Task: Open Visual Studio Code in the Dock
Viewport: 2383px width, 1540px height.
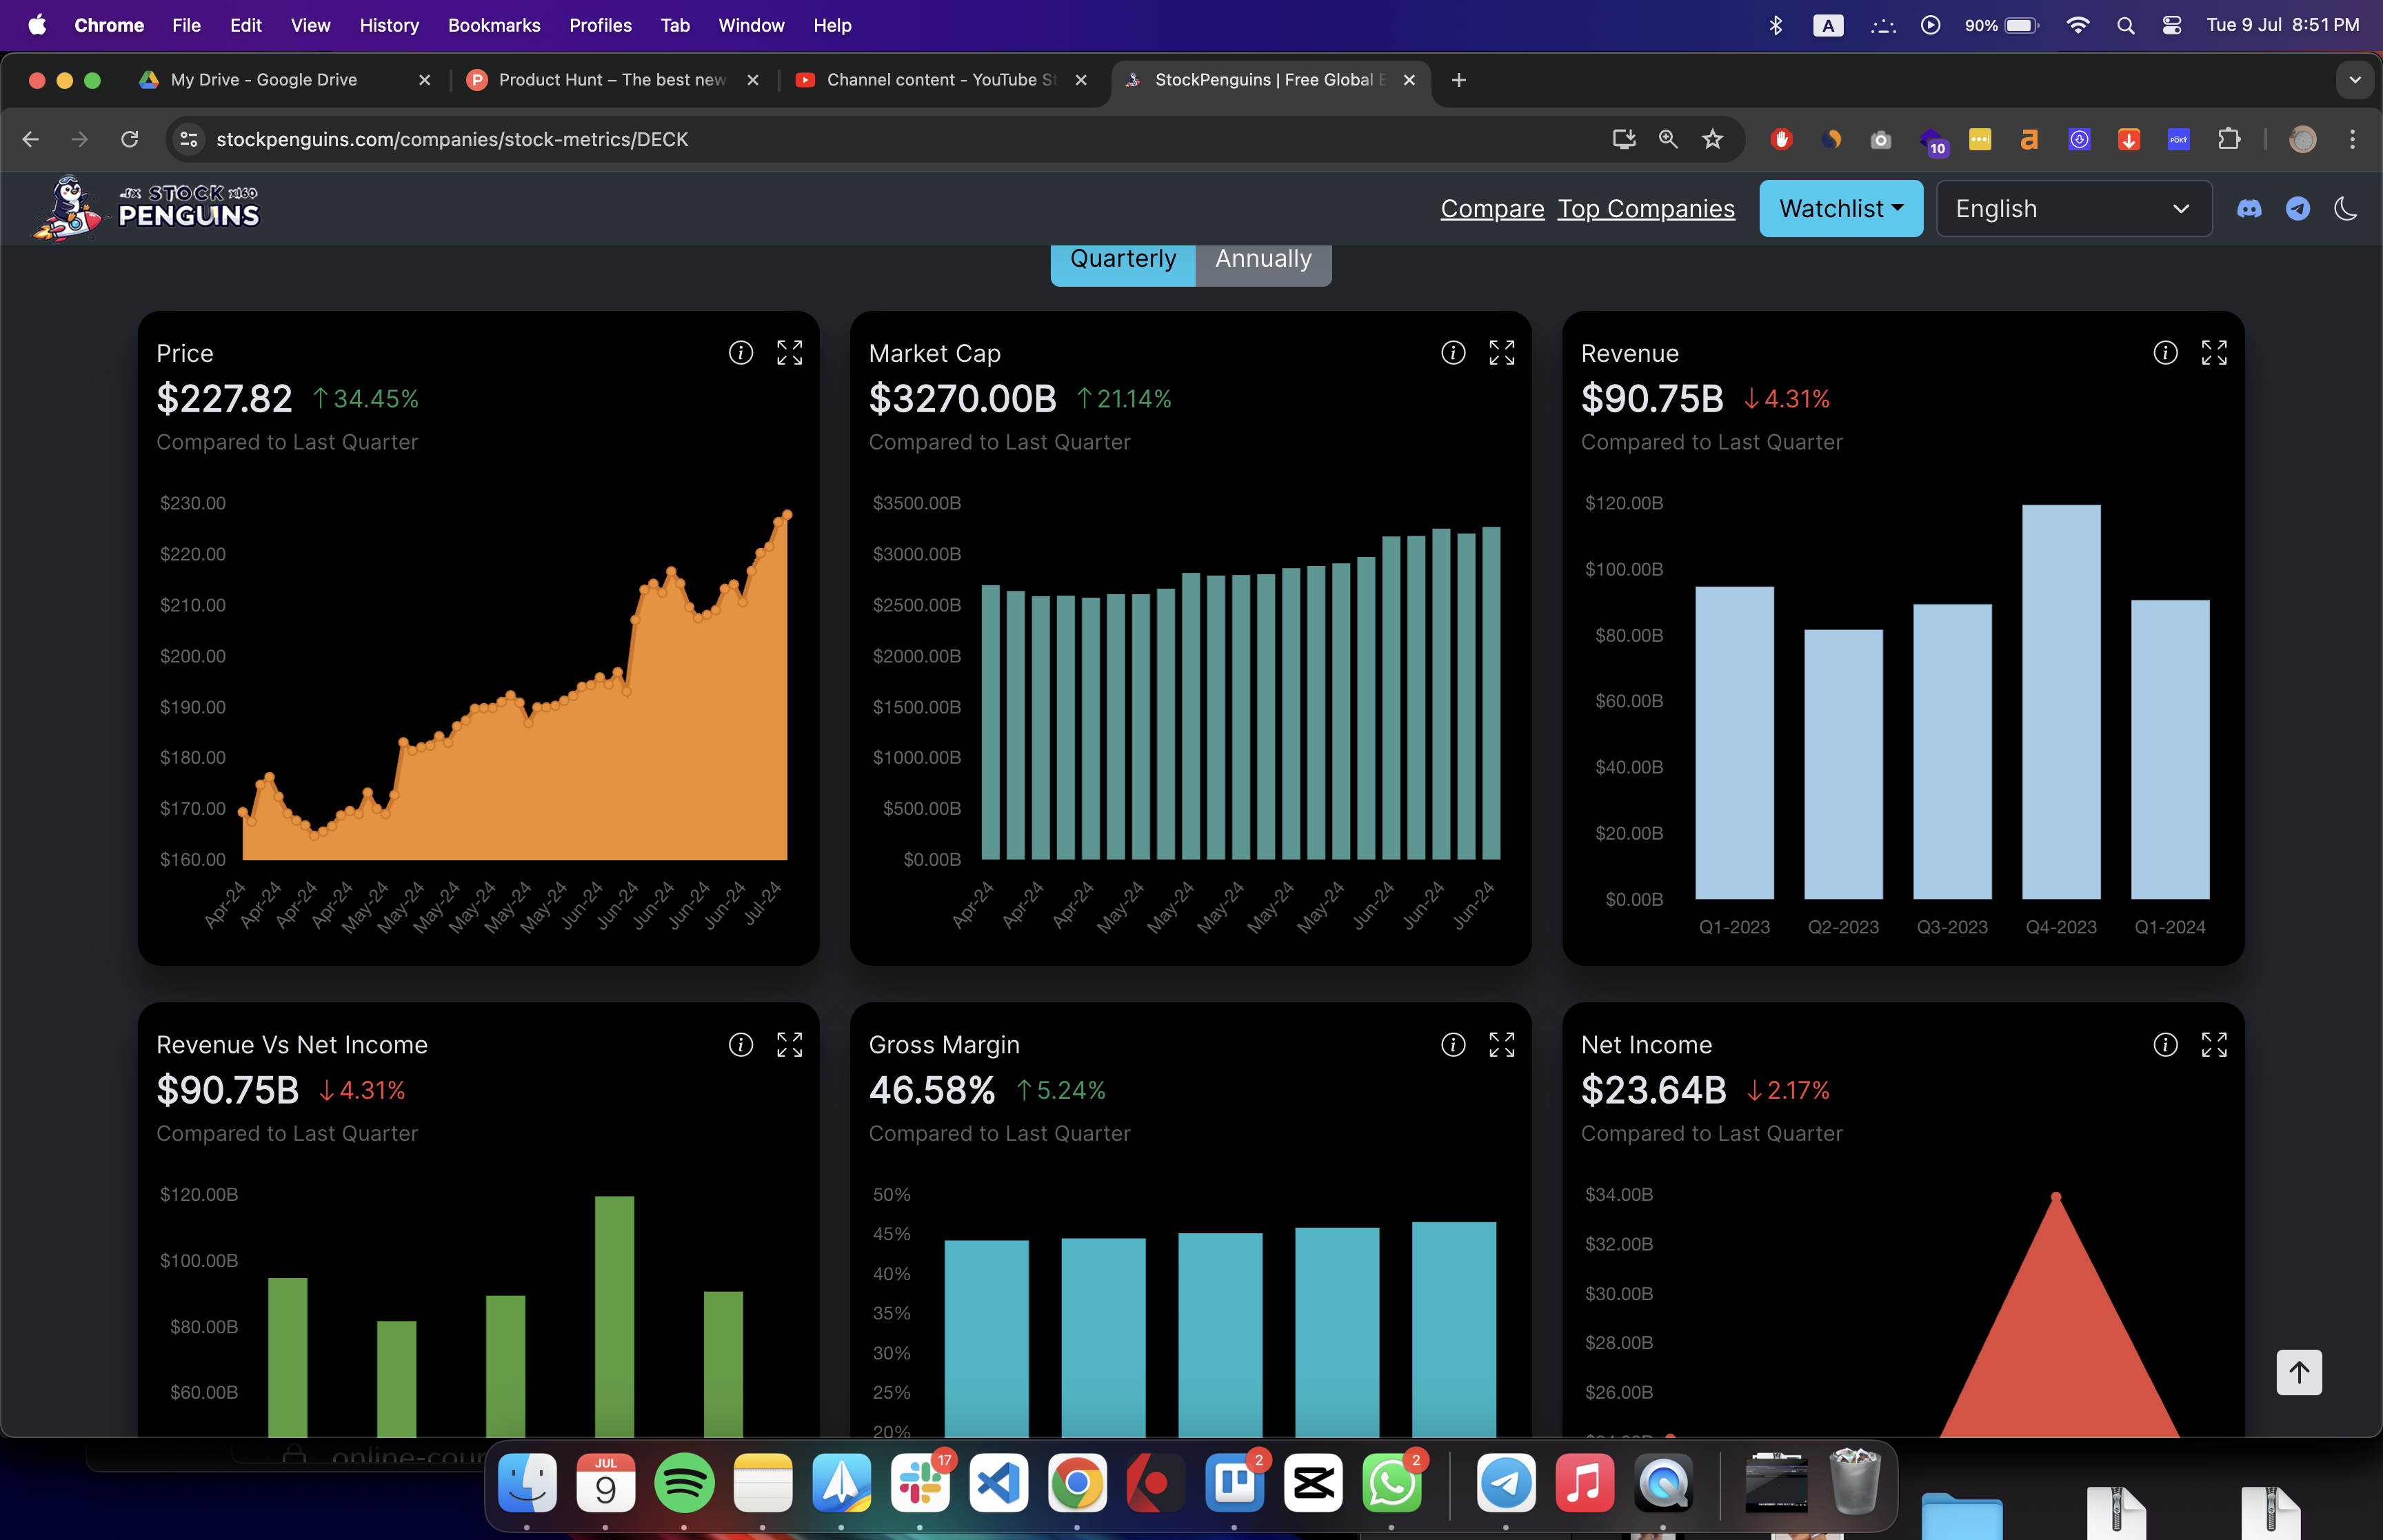Action: click(998, 1483)
